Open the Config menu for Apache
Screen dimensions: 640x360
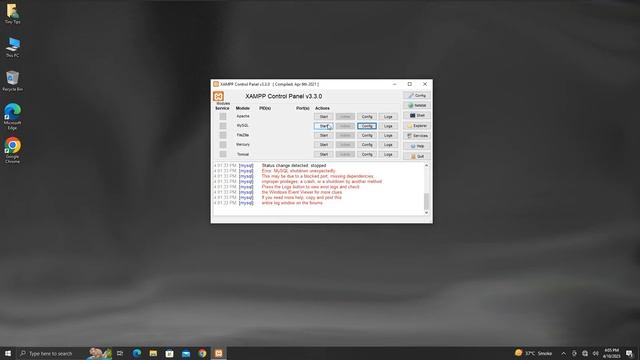coord(367,117)
